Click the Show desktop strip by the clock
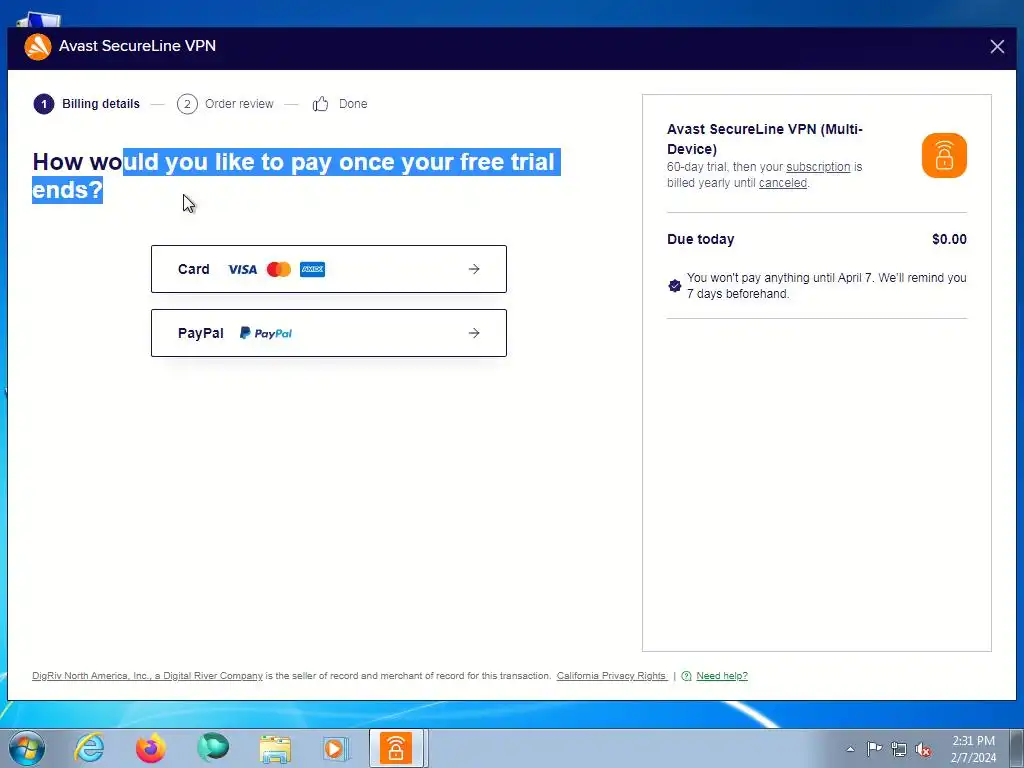The image size is (1024, 768). click(1017, 748)
